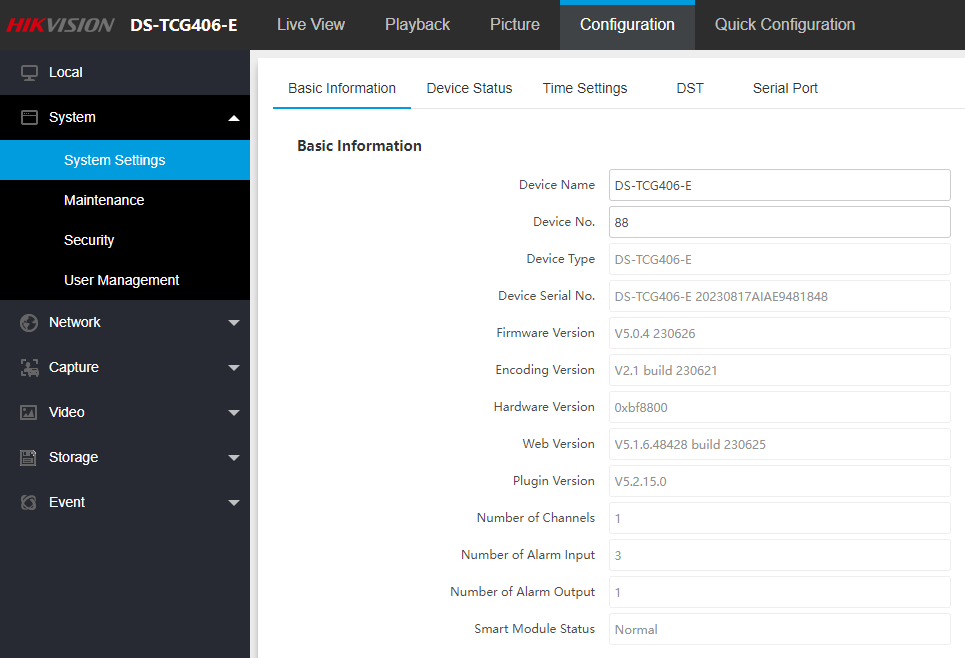Select User Management in sidebar
Screen dimensions: 965x658
click(121, 280)
